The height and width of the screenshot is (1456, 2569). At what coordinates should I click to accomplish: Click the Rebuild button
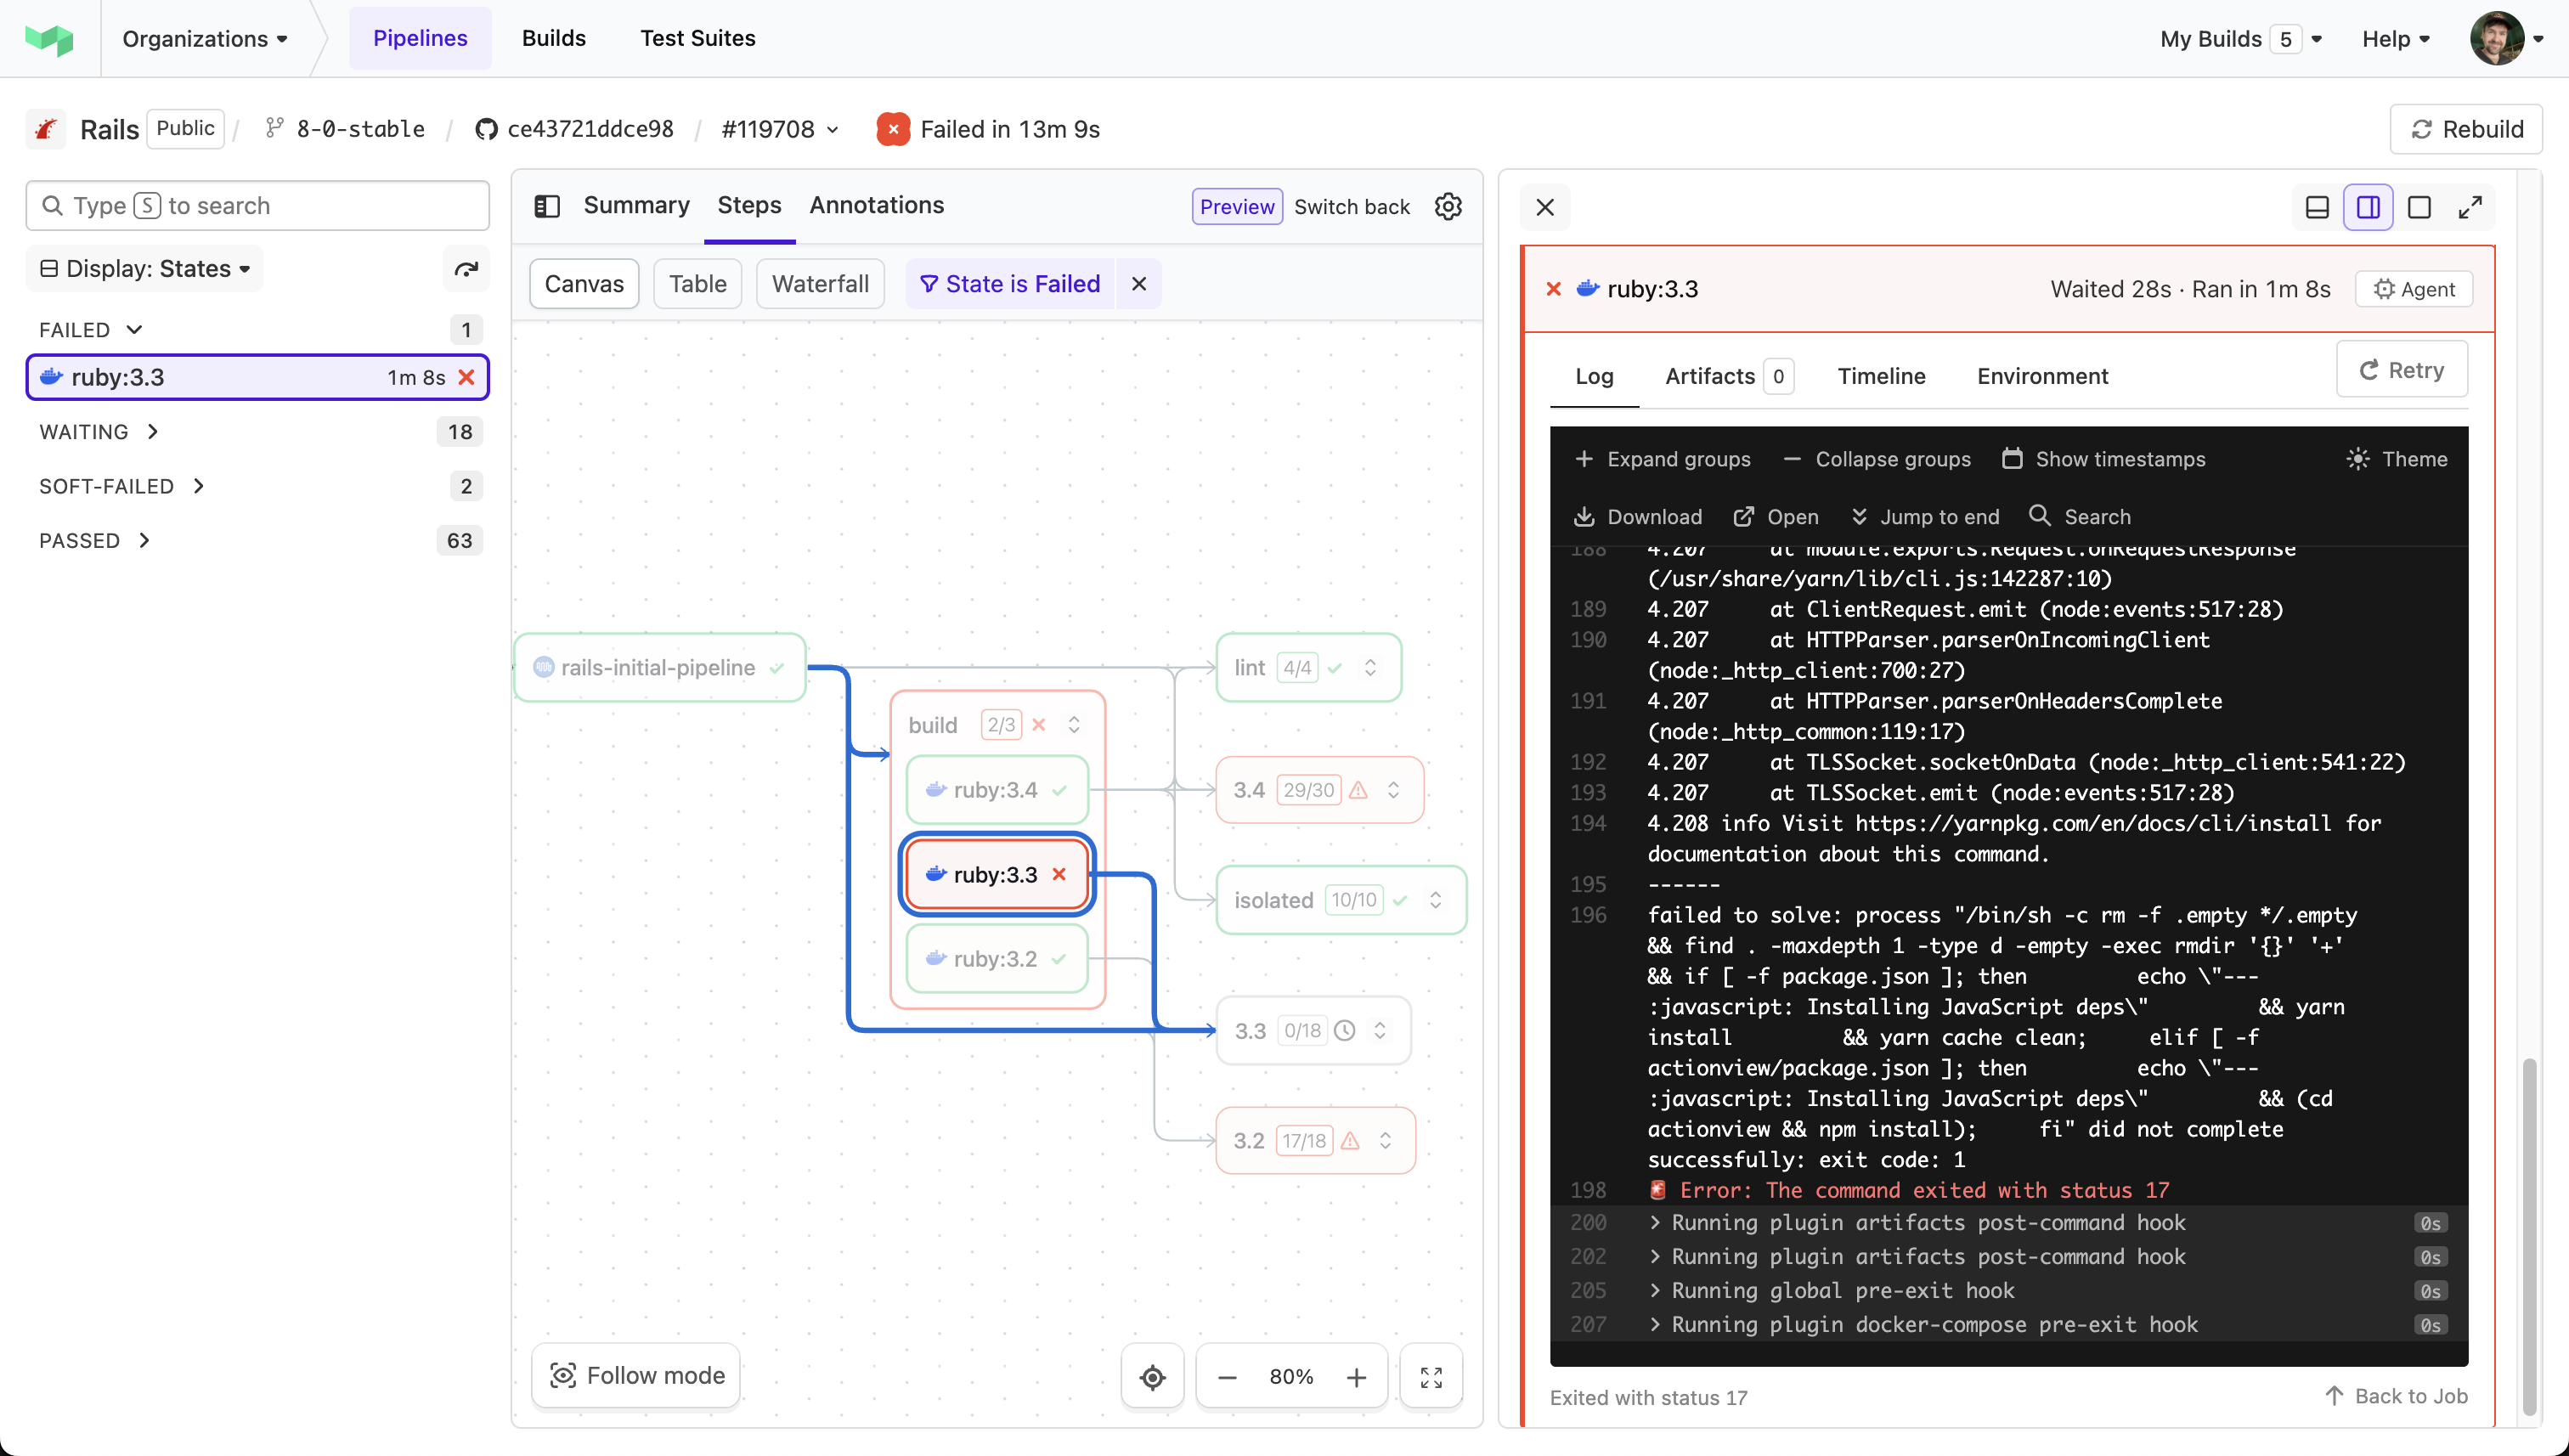pyautogui.click(x=2465, y=128)
